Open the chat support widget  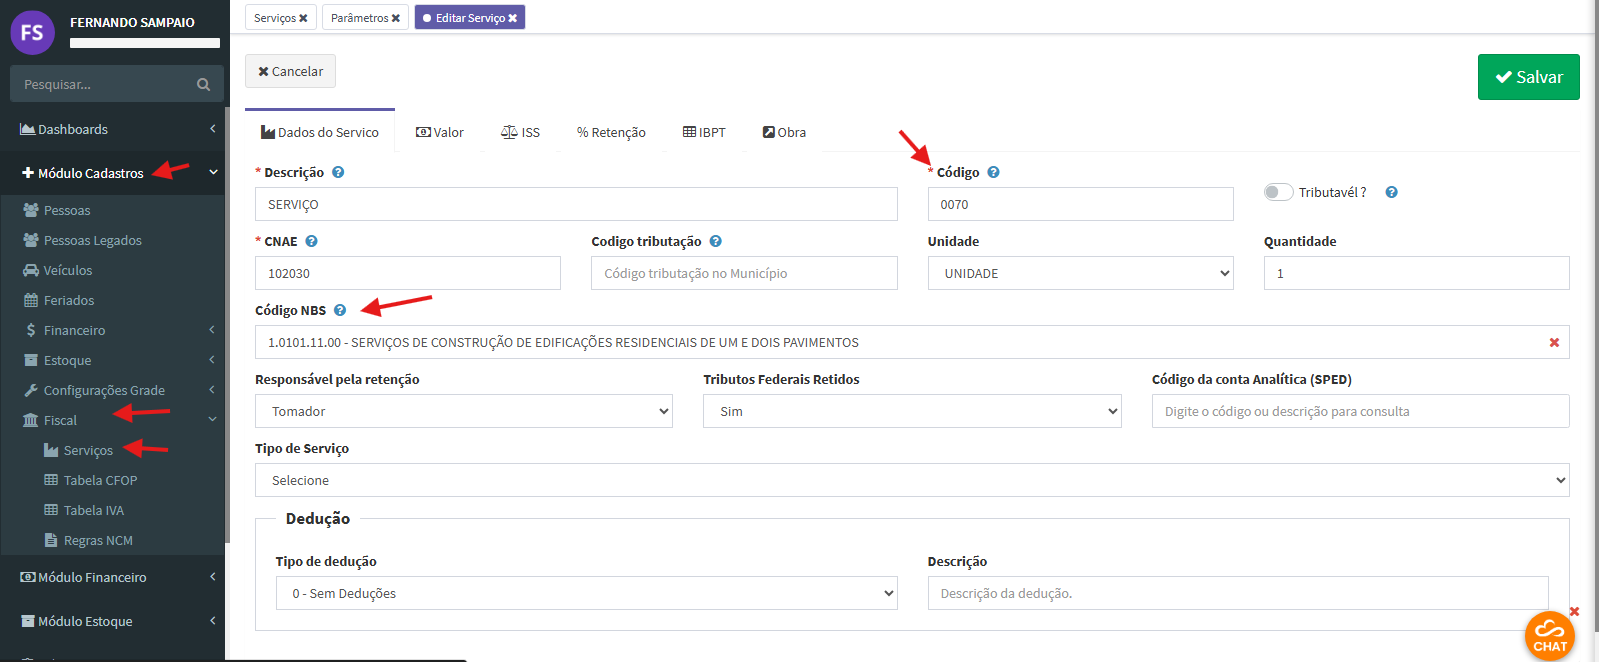[x=1549, y=636]
